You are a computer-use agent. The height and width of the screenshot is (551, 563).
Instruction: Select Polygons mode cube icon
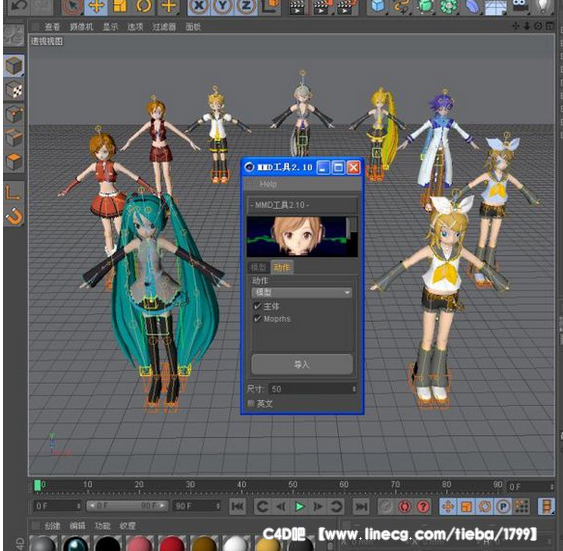point(14,162)
